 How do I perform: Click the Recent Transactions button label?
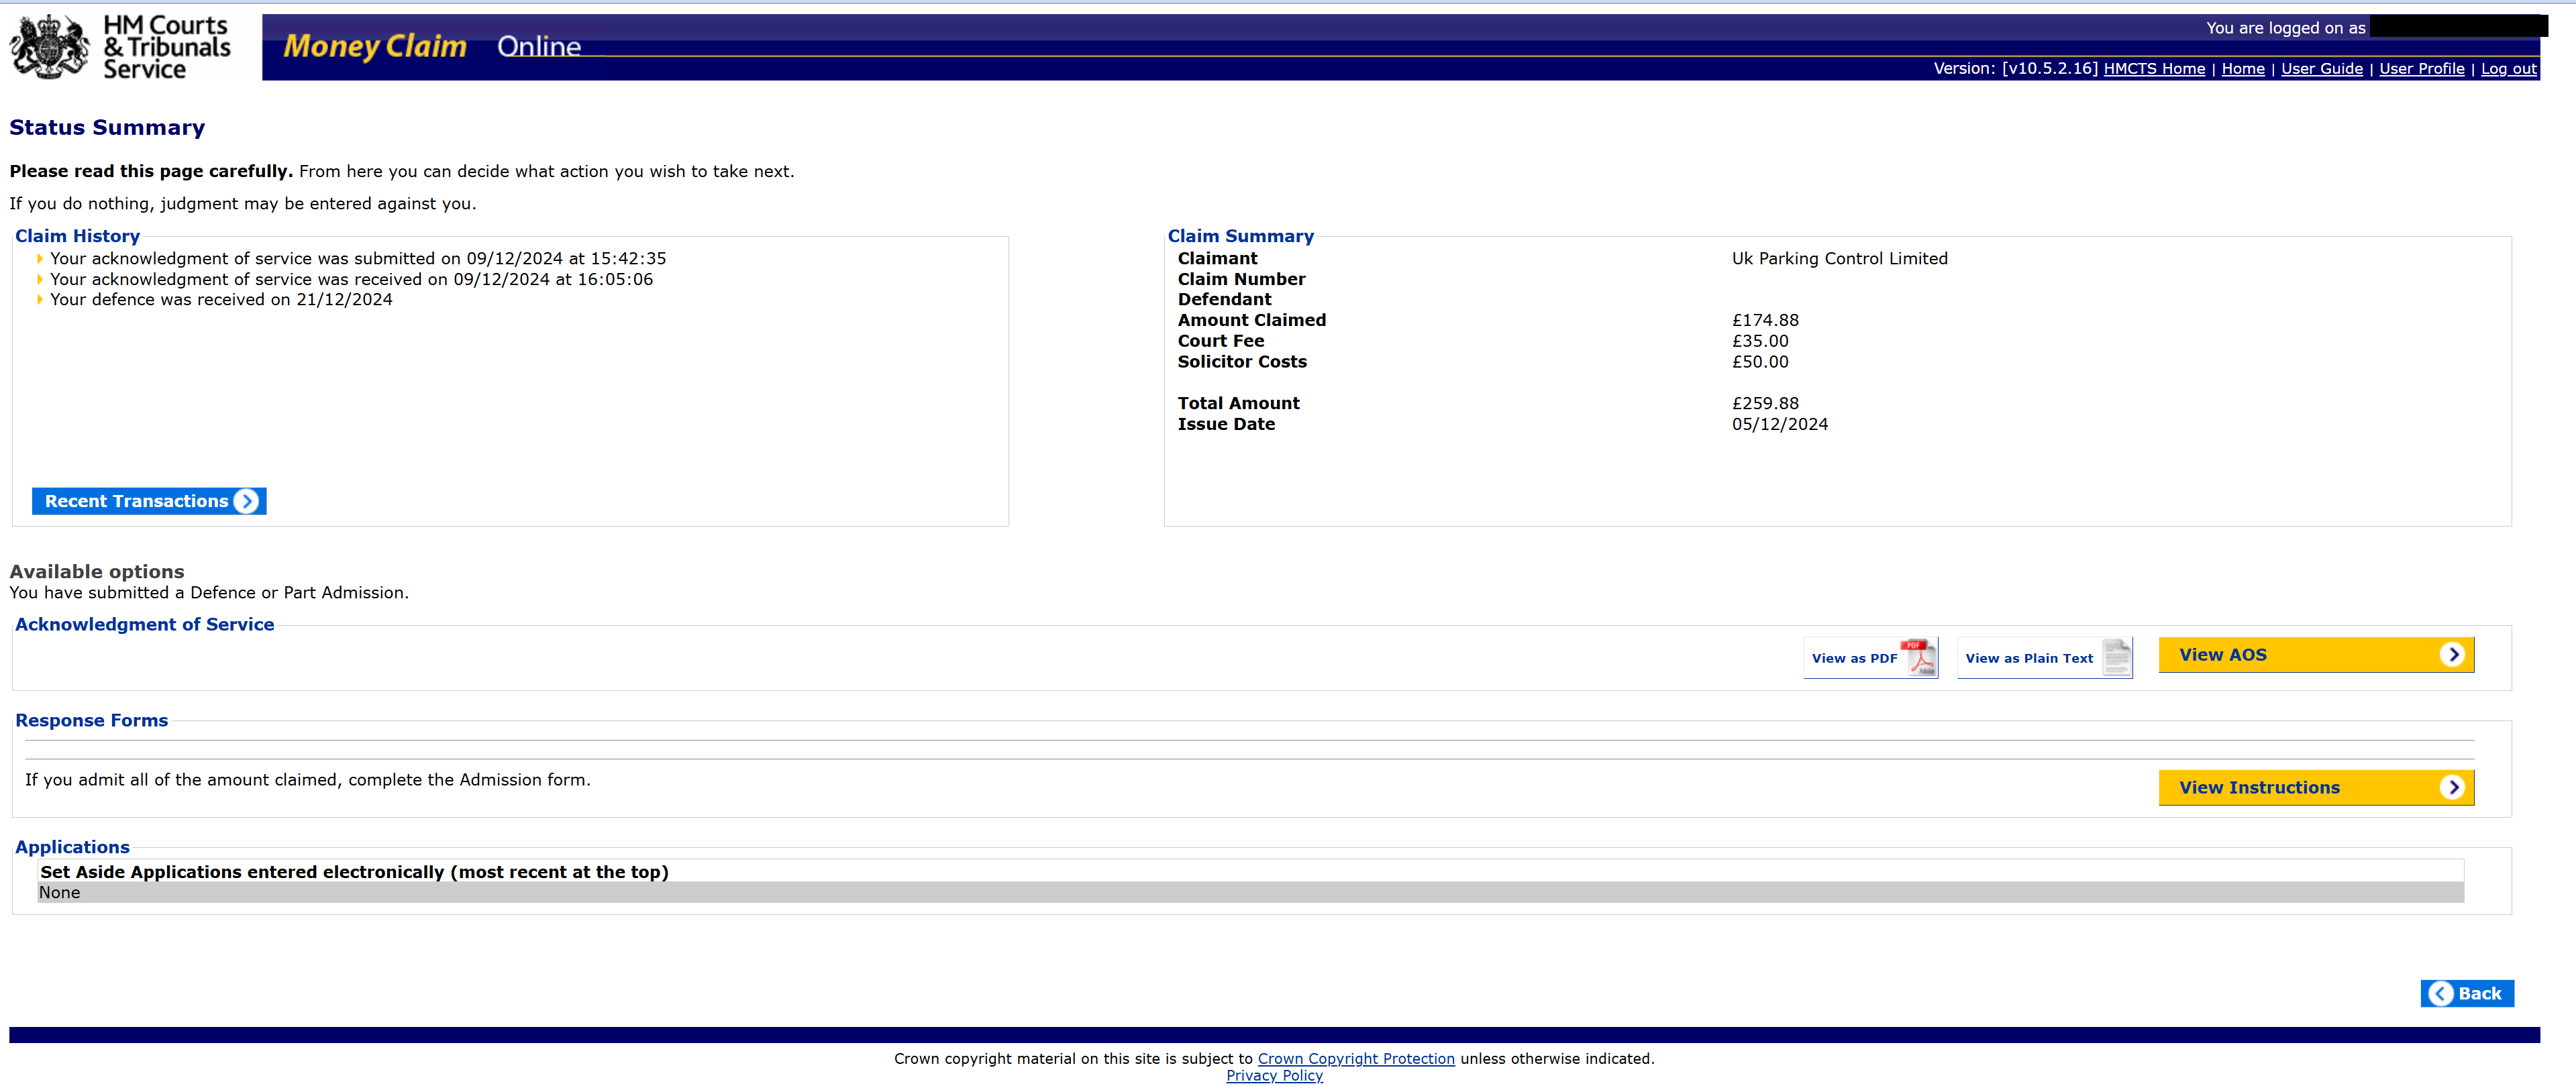click(137, 501)
